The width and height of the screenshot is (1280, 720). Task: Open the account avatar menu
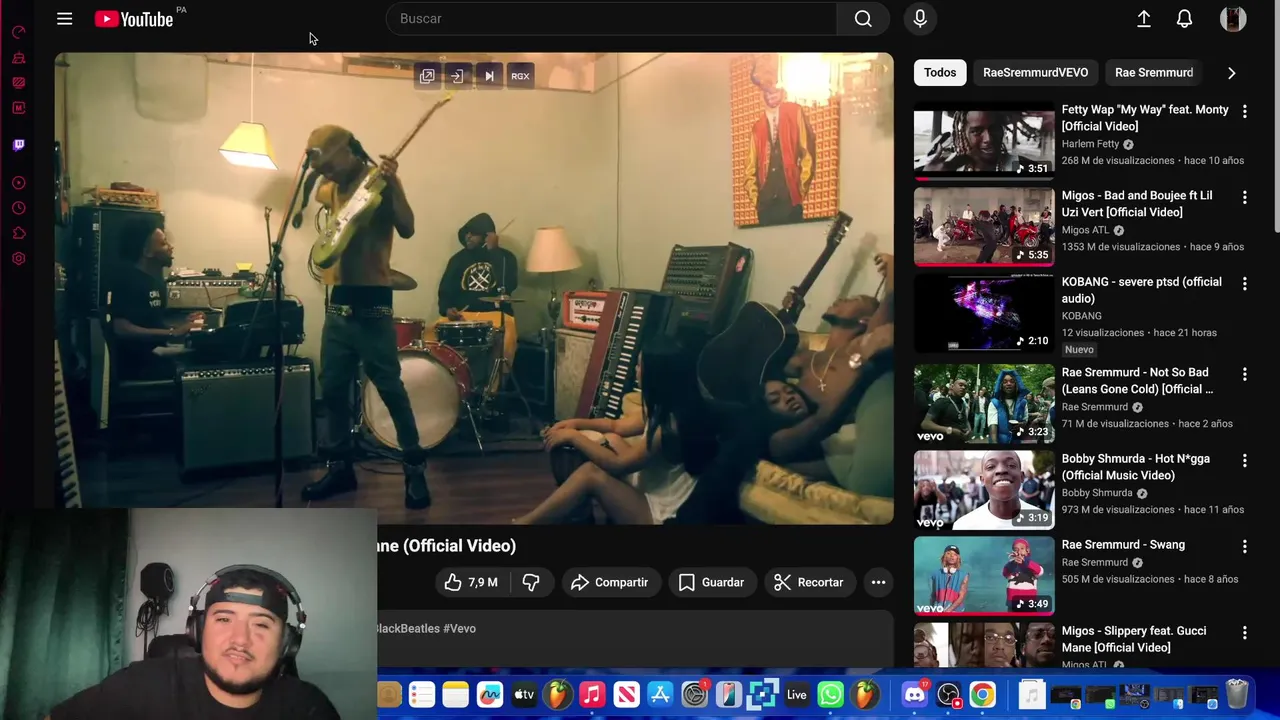1233,18
